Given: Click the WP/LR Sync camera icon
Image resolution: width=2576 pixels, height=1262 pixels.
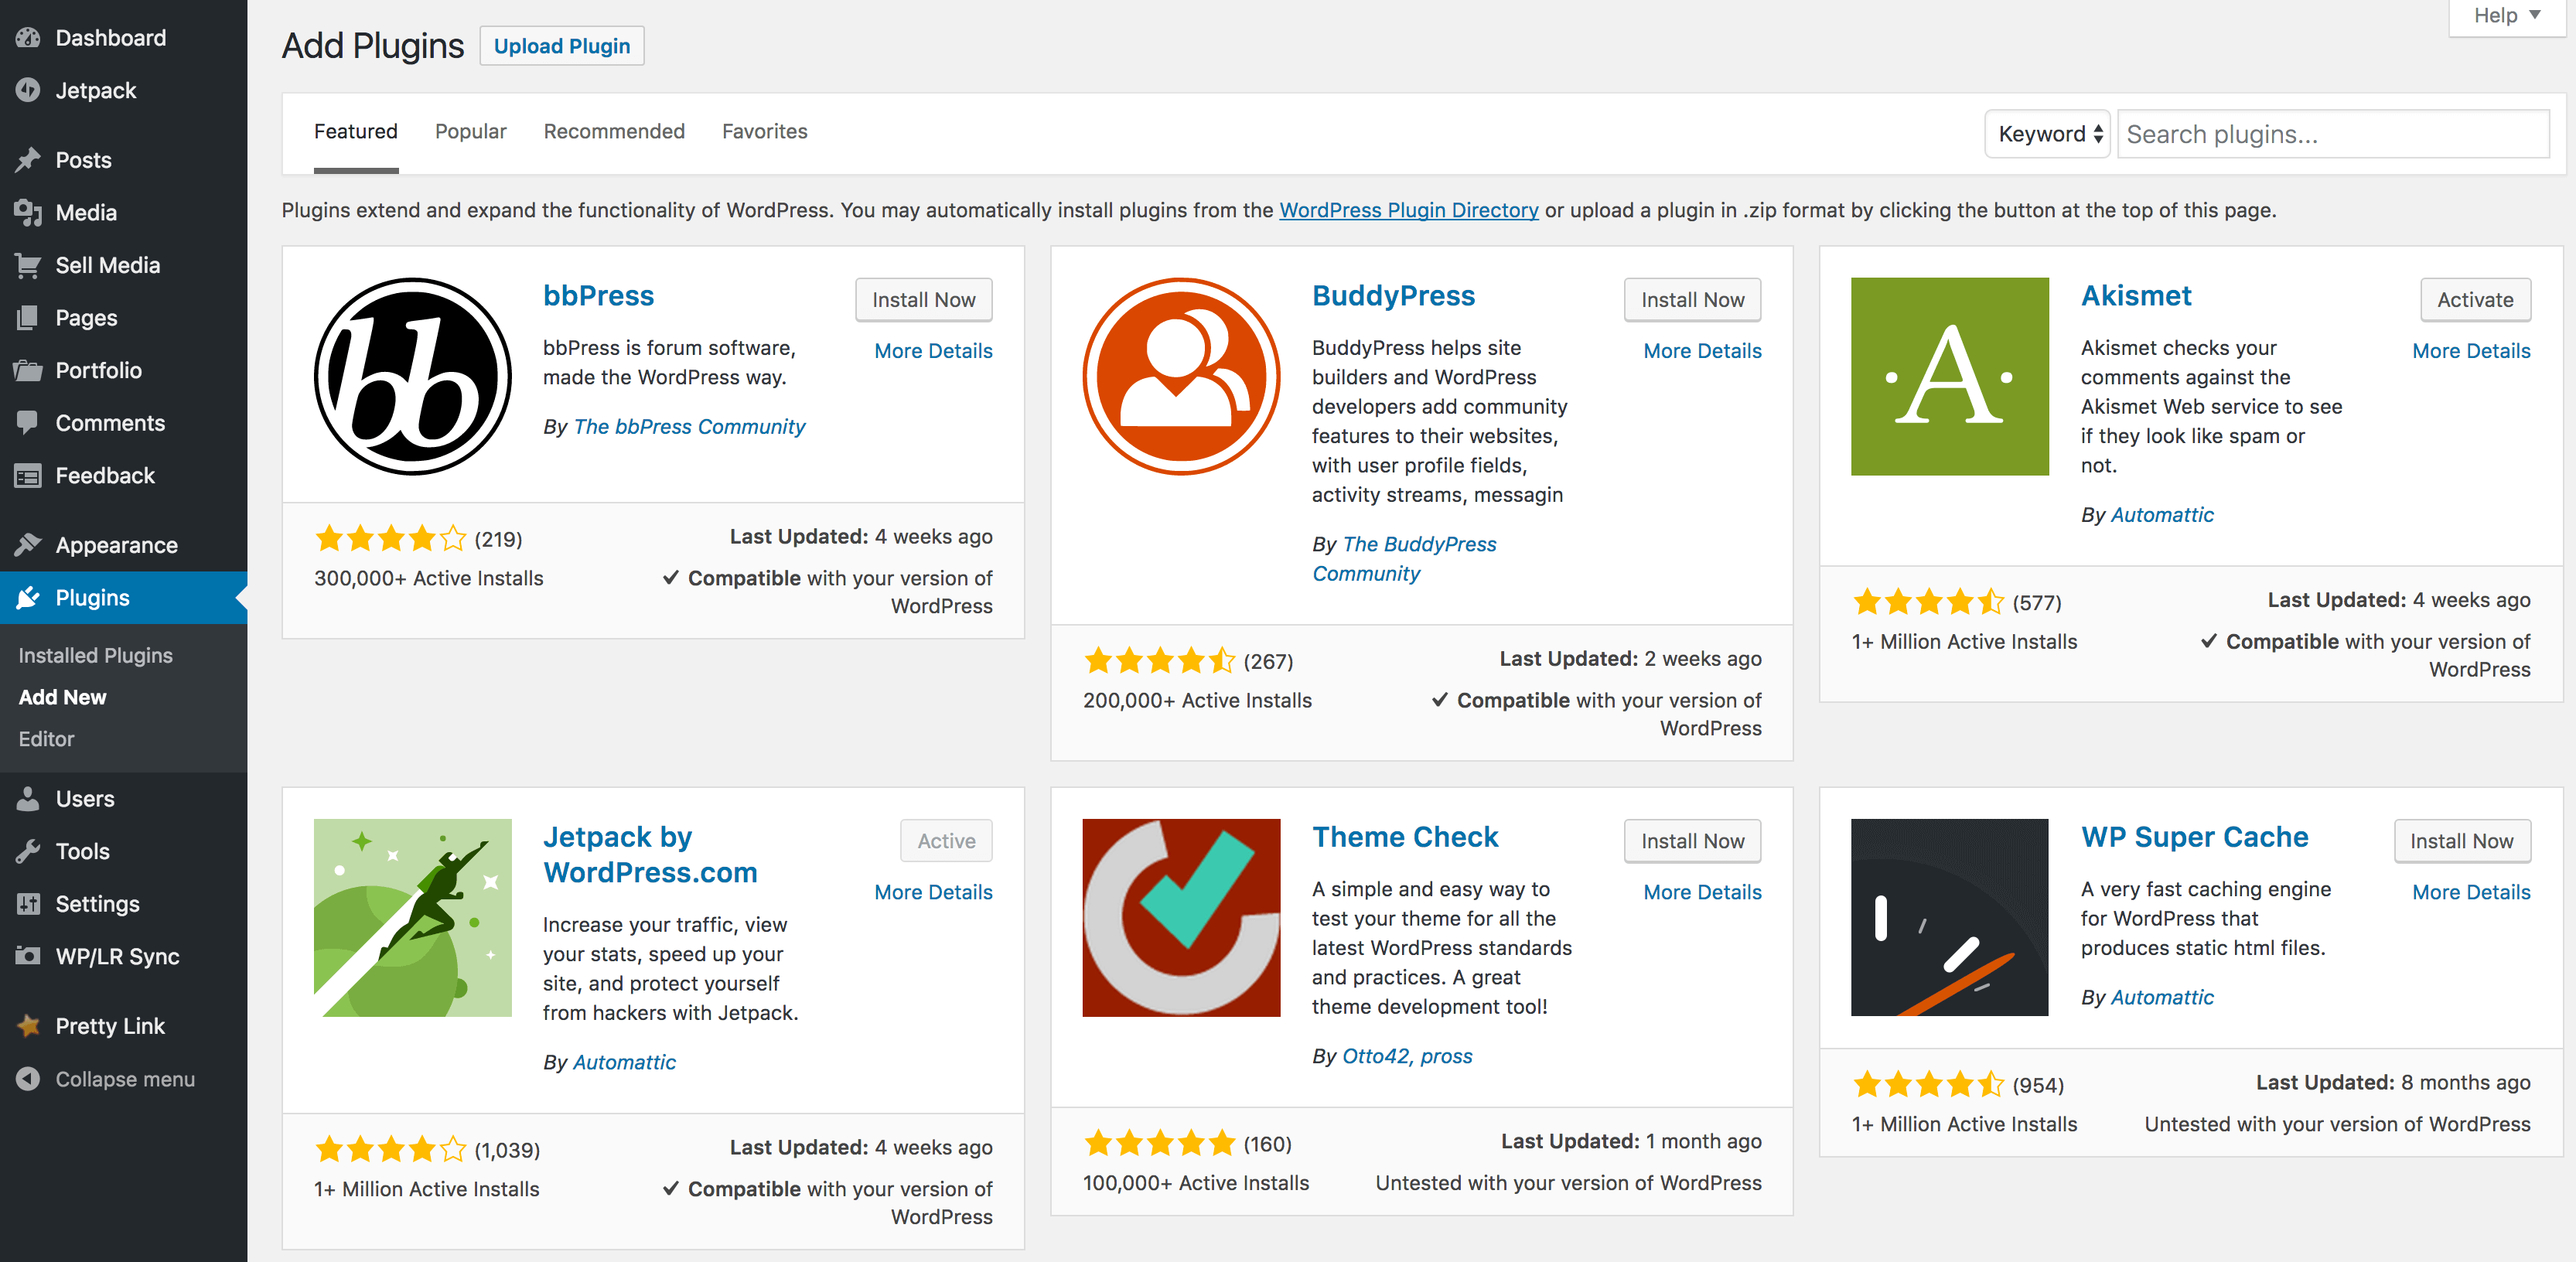Looking at the screenshot, I should (x=28, y=956).
